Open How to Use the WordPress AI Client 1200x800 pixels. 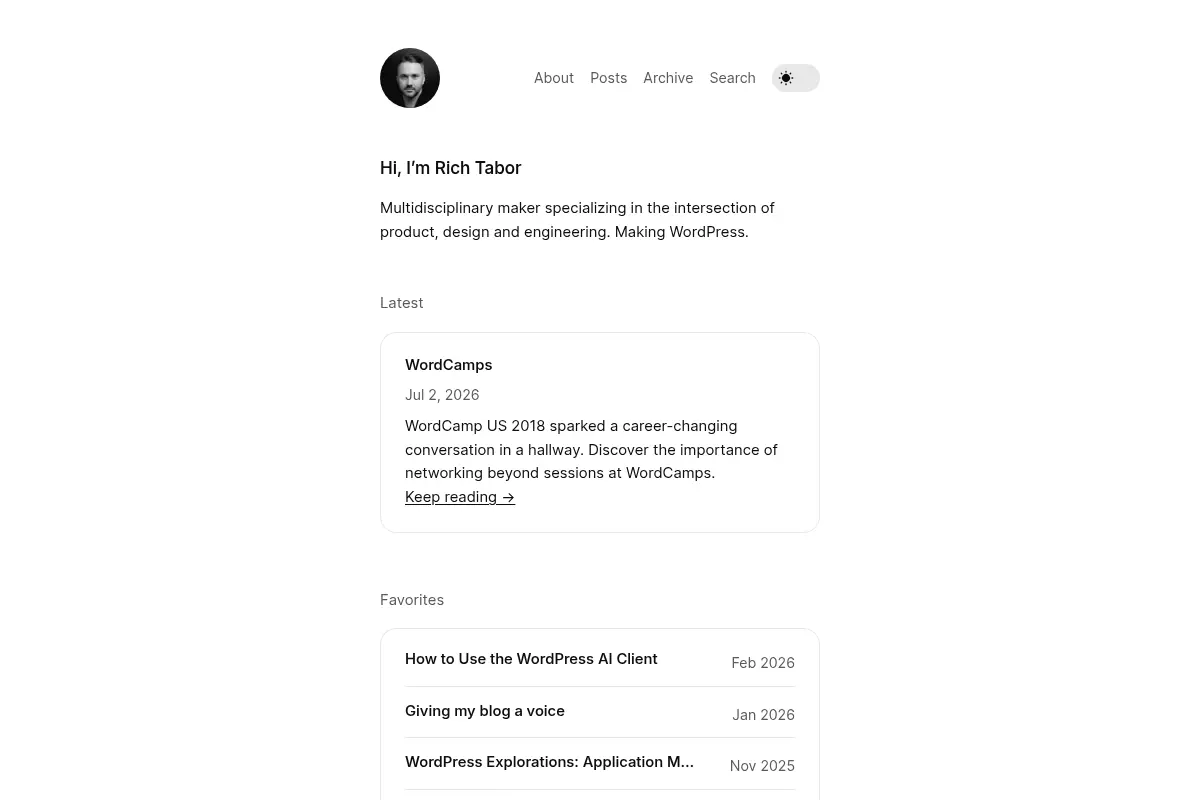click(531, 659)
